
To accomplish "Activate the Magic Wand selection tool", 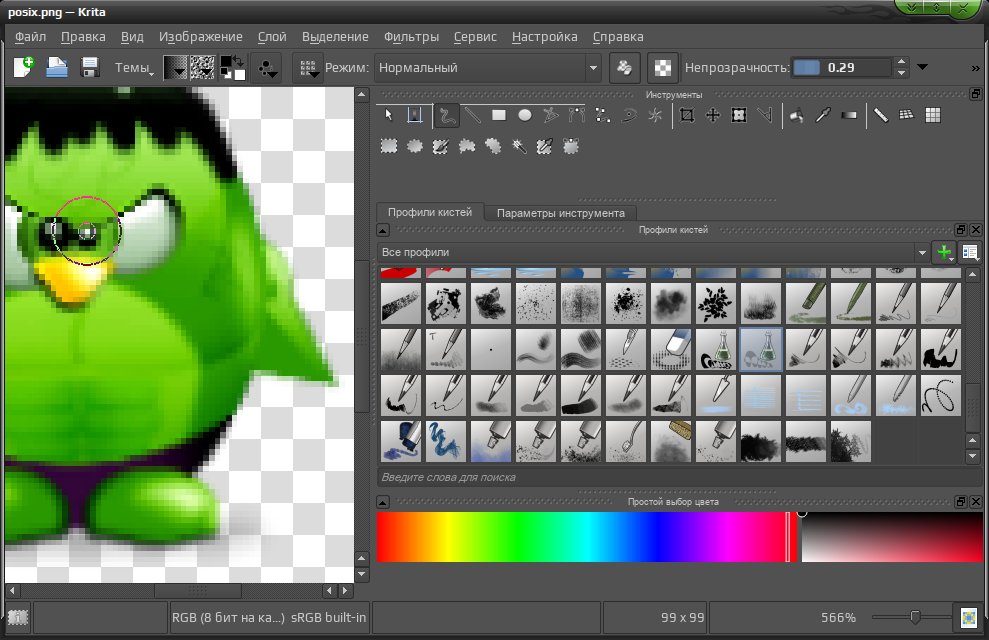I will coord(519,147).
